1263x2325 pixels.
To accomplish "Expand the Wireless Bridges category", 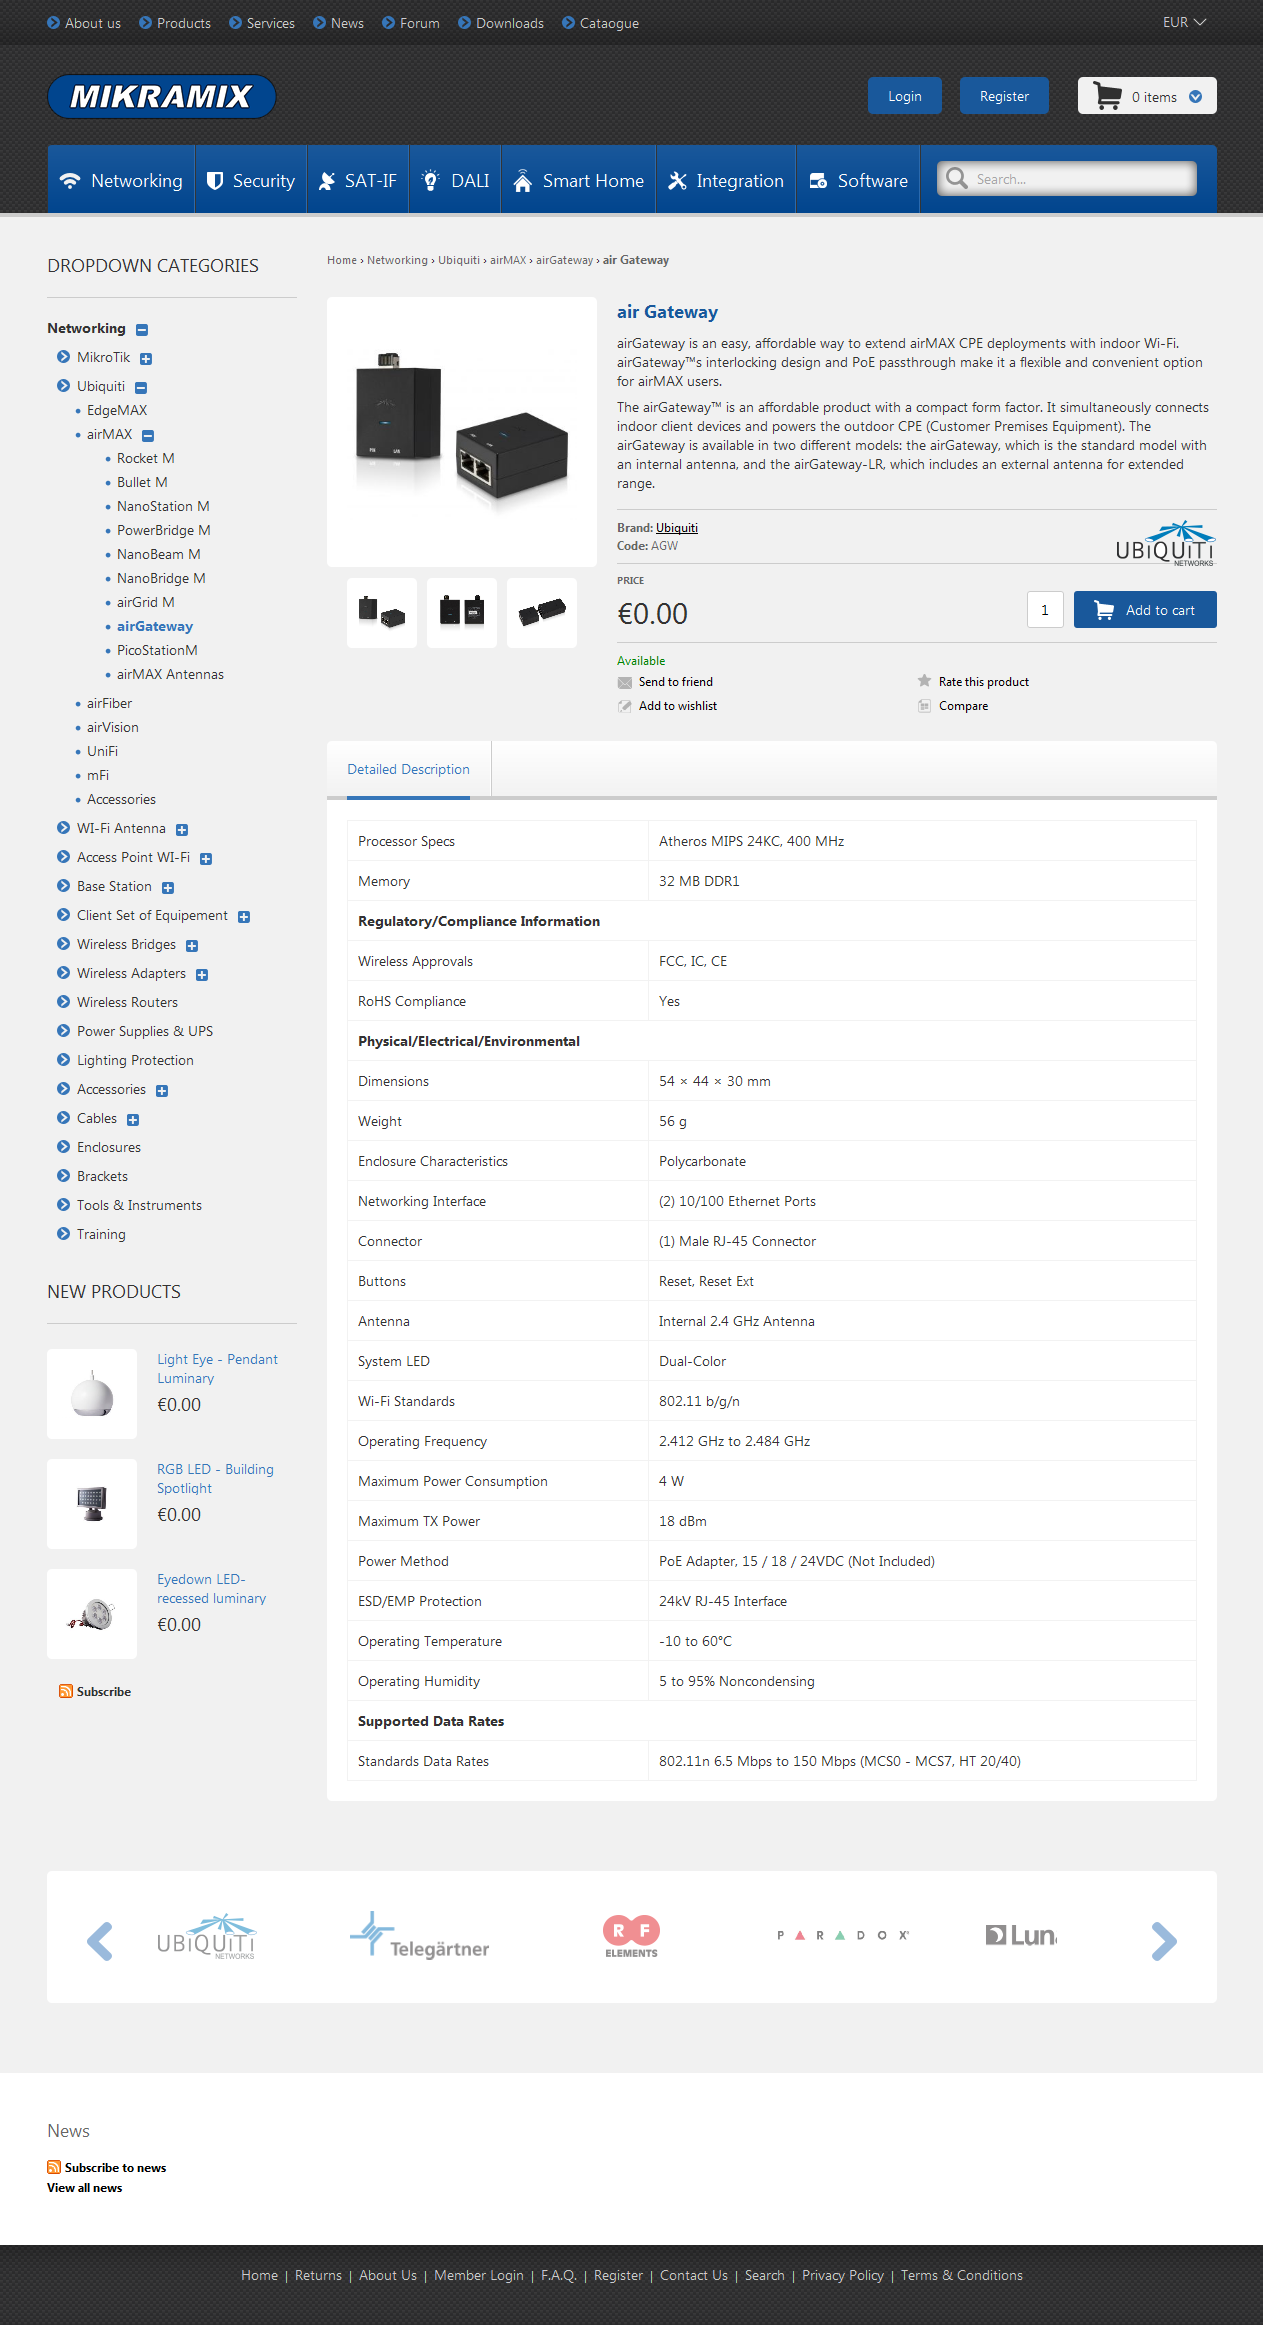I will click(192, 946).
